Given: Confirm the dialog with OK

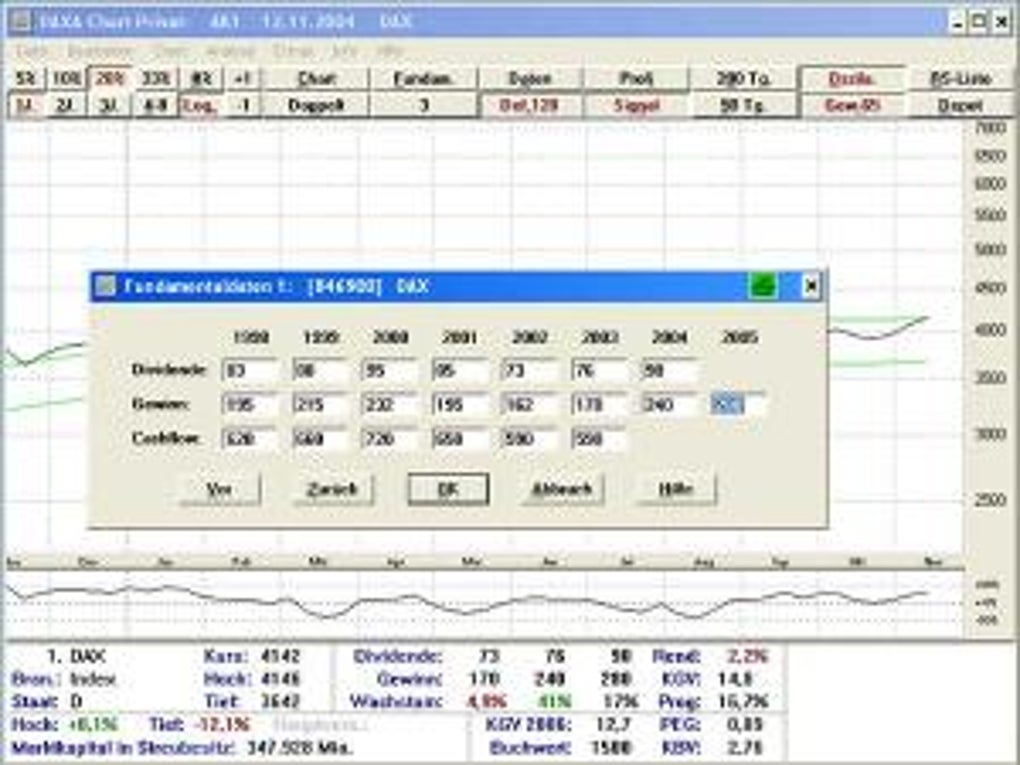Looking at the screenshot, I should 448,489.
